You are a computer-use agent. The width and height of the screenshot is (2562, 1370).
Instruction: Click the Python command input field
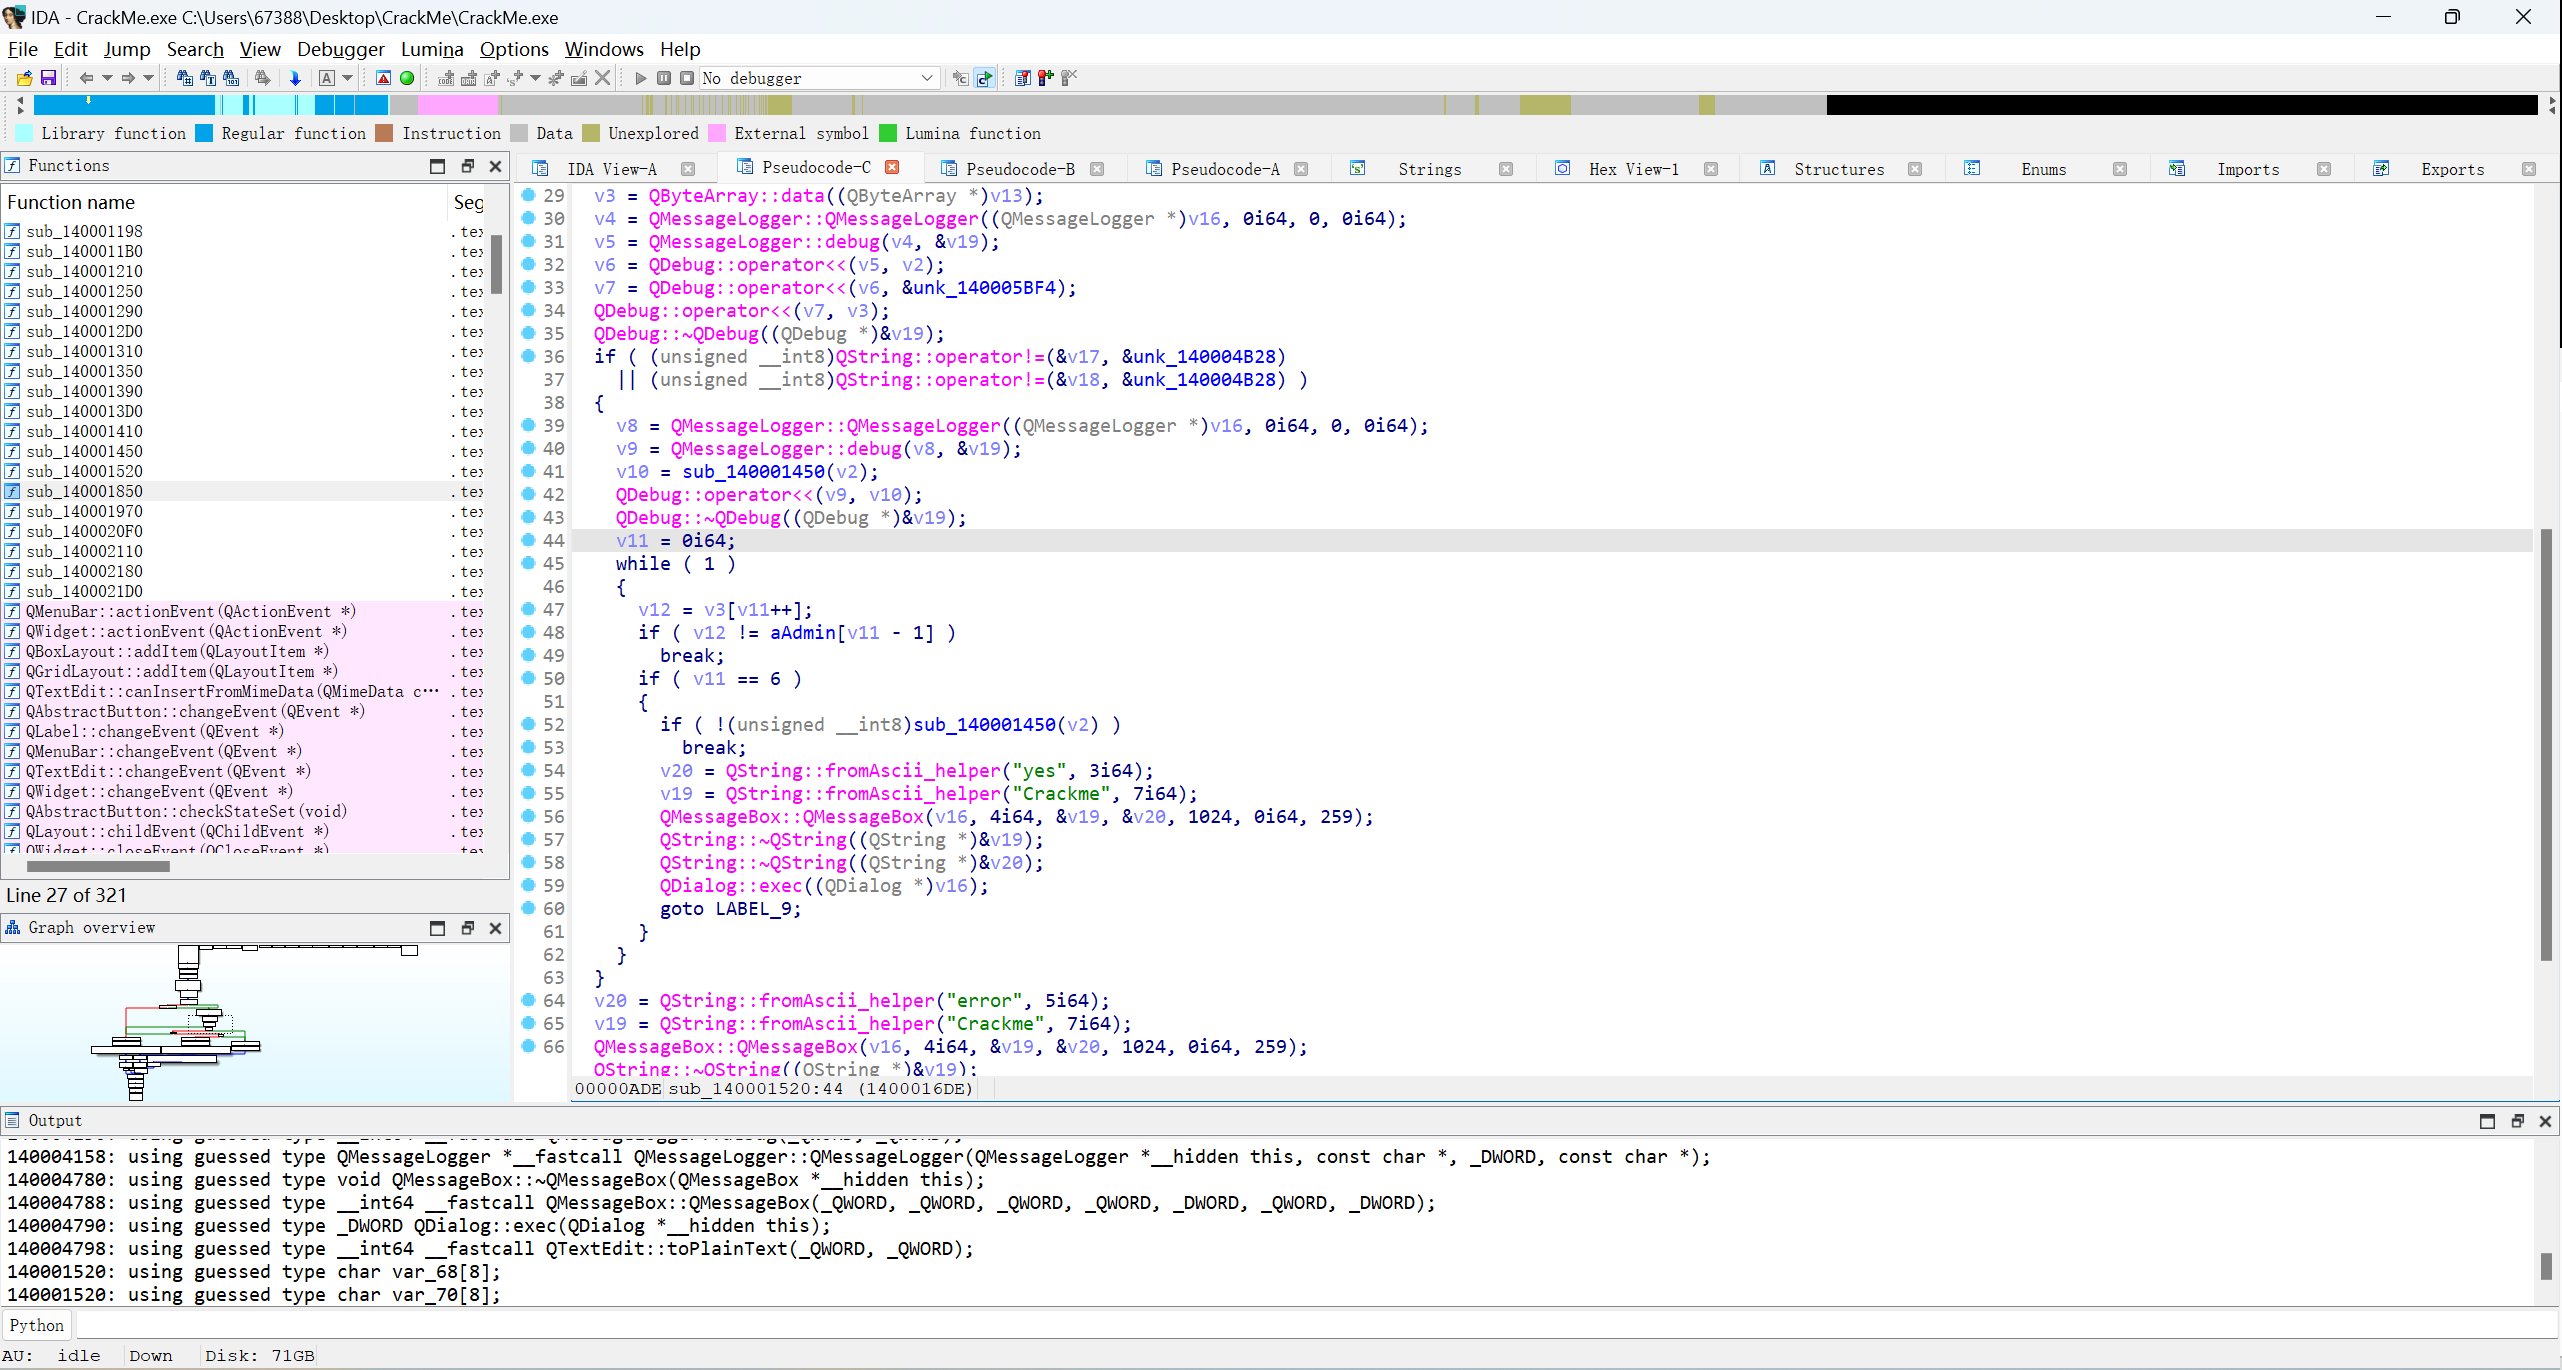click(1316, 1325)
